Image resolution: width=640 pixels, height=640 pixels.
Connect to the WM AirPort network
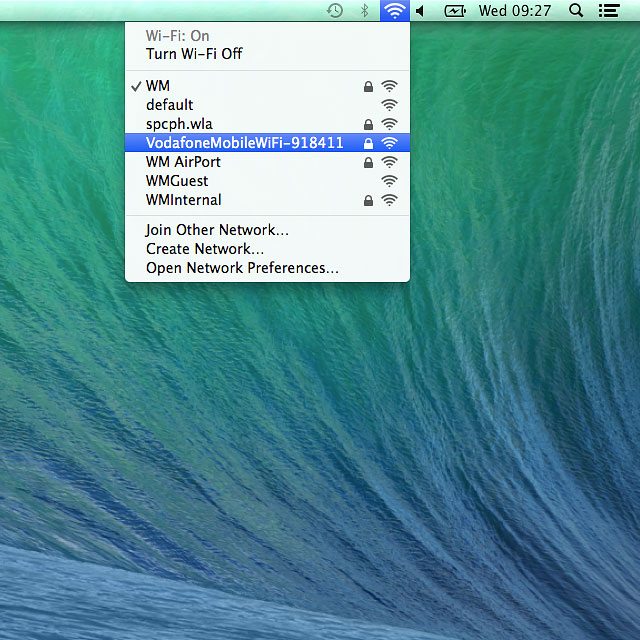tap(267, 162)
